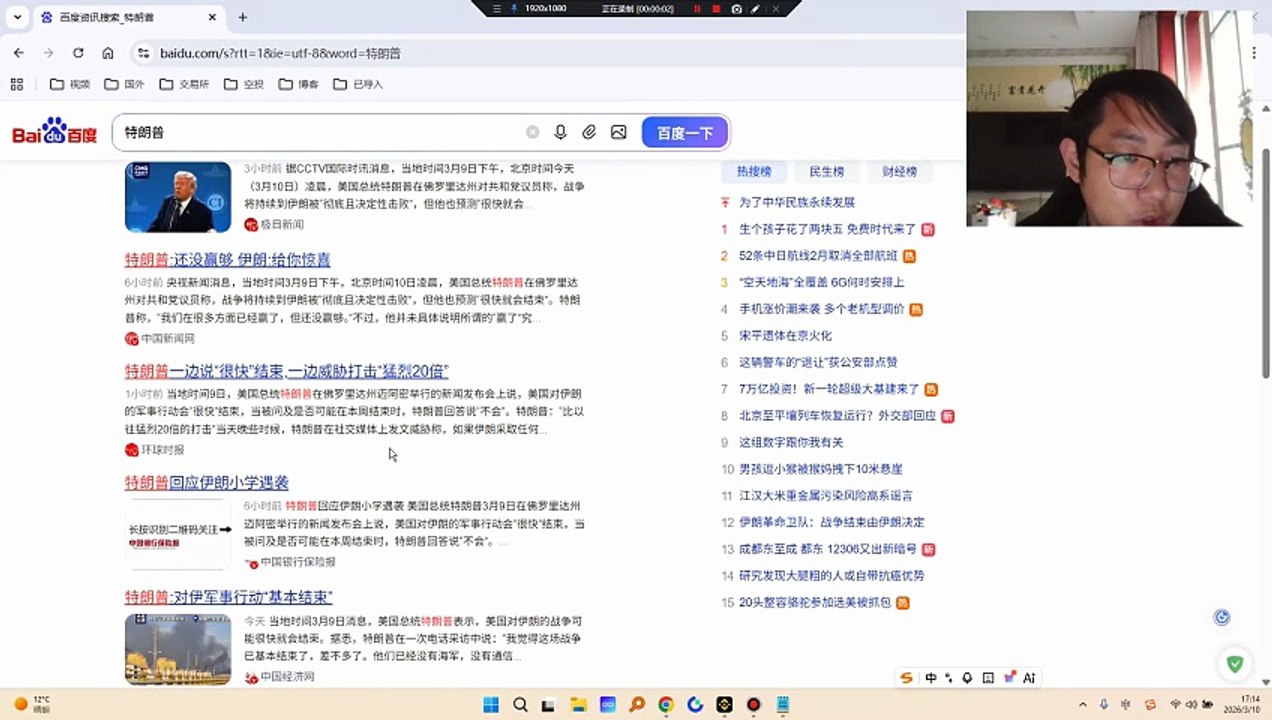
Task: Toggle input method punctuation mode icon
Action: coord(949,678)
